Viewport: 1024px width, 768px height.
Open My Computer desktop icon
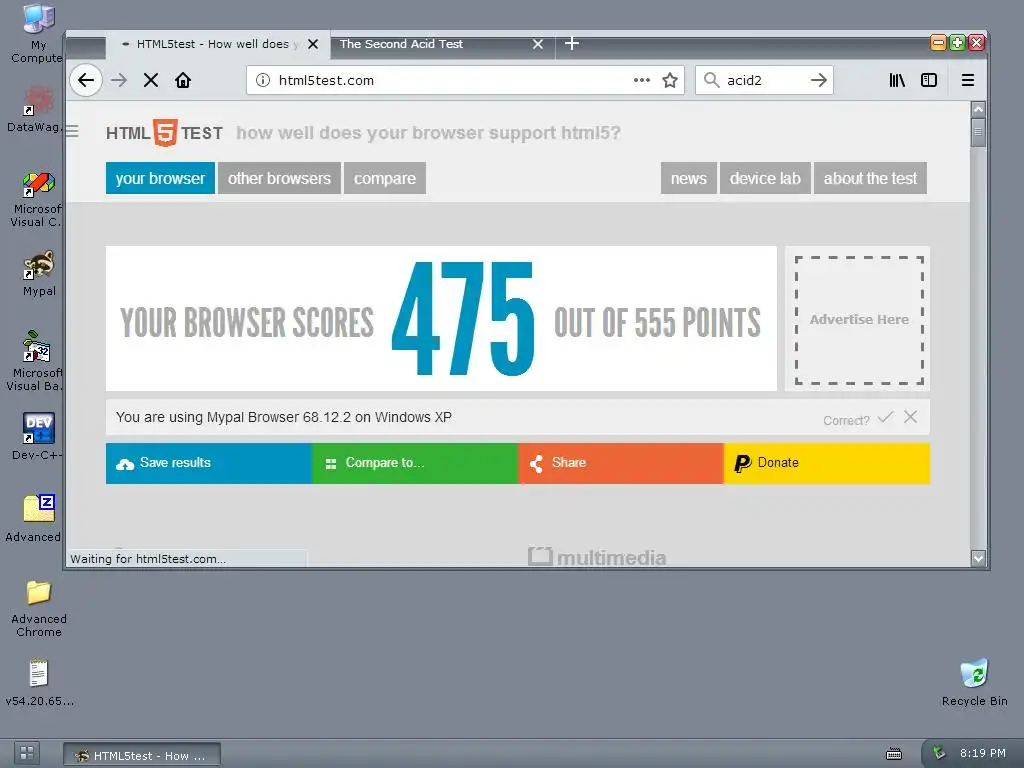[38, 34]
